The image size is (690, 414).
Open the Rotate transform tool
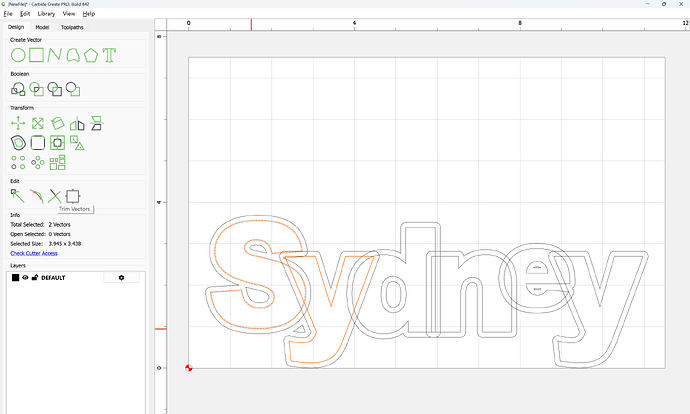pos(56,124)
